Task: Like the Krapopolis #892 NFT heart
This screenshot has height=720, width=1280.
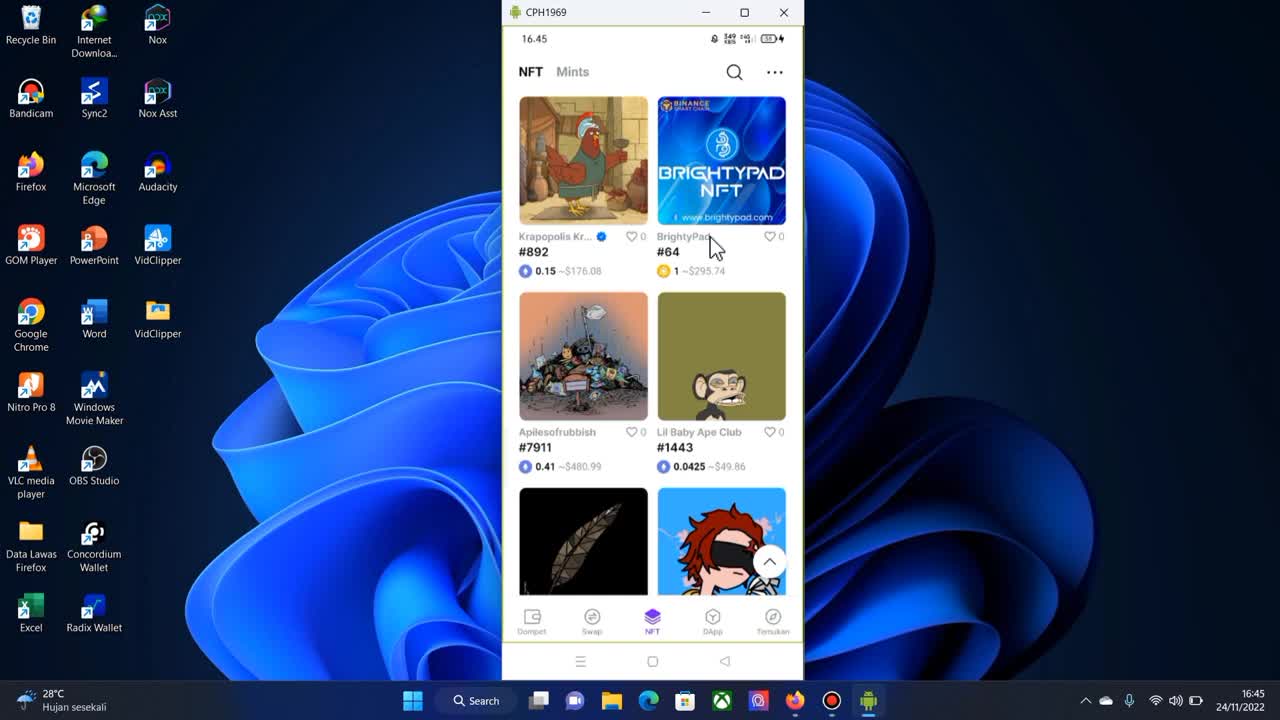Action: click(631, 237)
